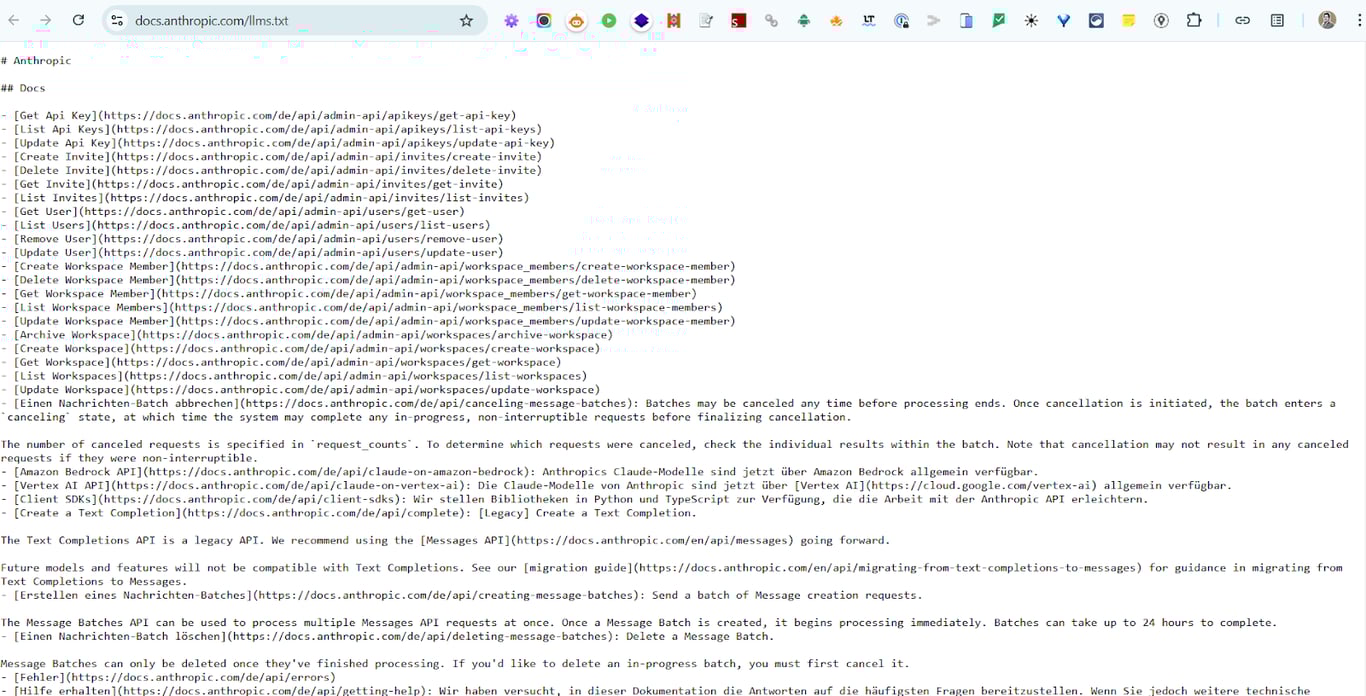This screenshot has width=1366, height=696.
Task: Click the '[Create Invite]' line
Action: pos(272,157)
